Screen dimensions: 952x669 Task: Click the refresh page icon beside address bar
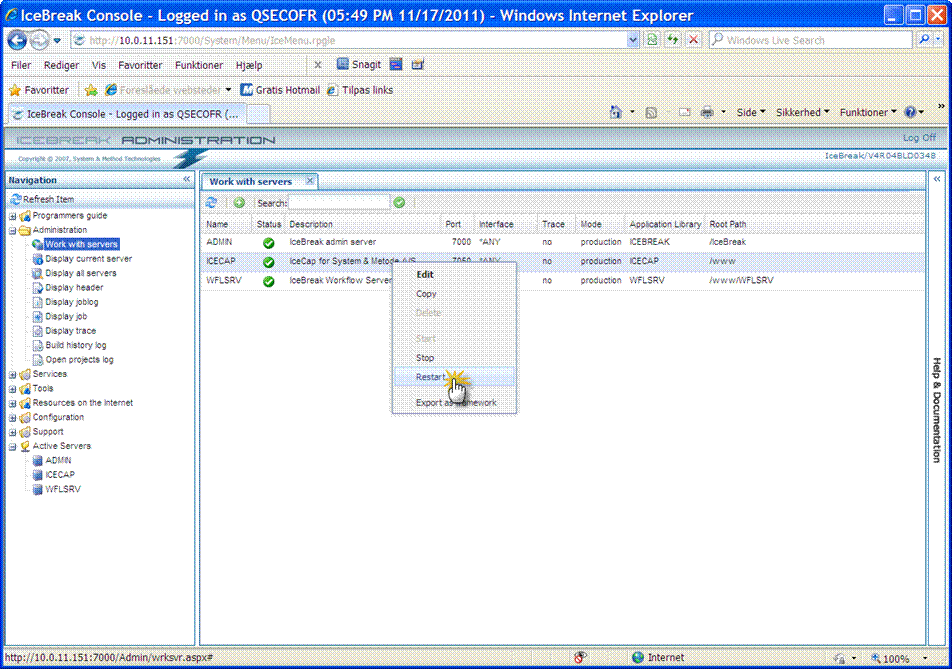(673, 40)
